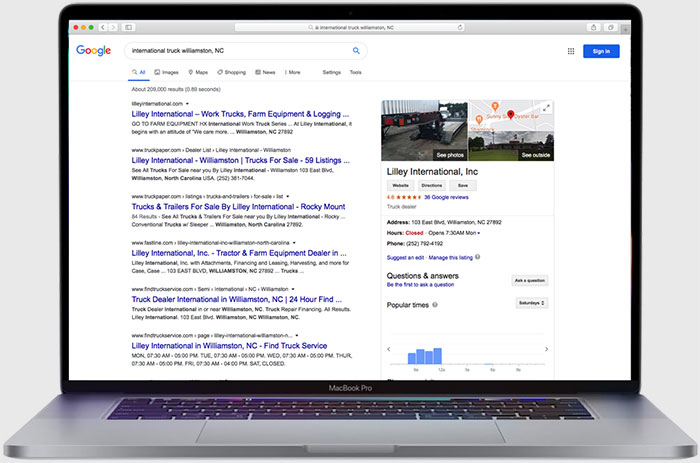Click the Safari forward arrow

(113, 27)
